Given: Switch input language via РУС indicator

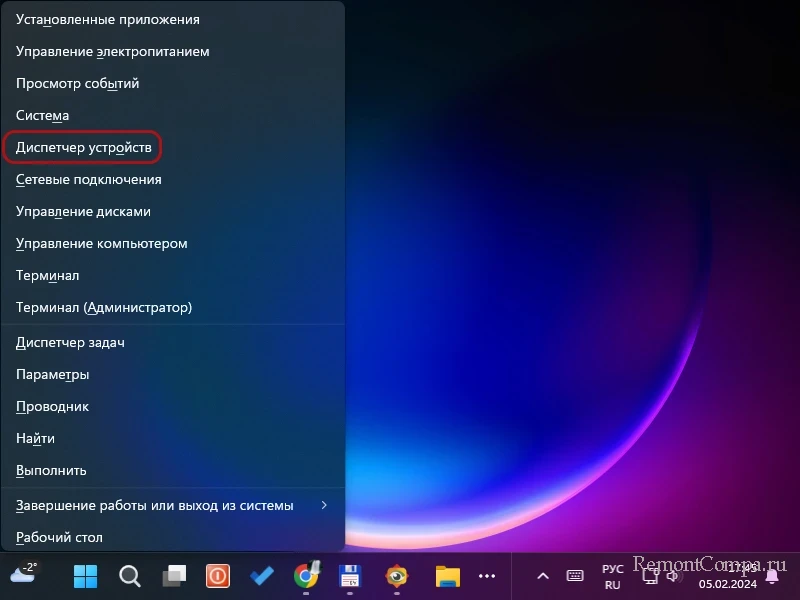Looking at the screenshot, I should click(612, 576).
